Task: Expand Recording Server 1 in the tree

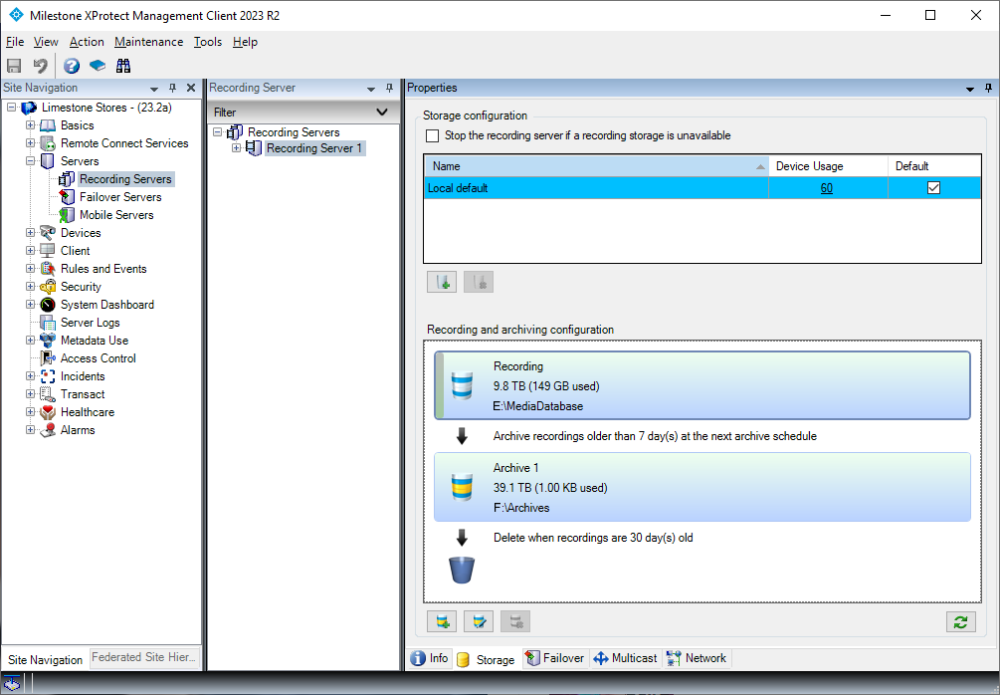Action: (x=236, y=148)
